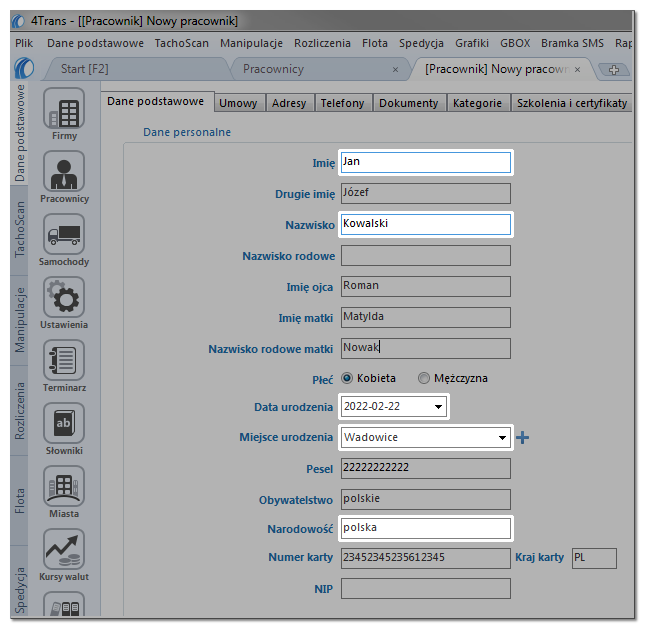
Task: Open the Firmy module icon
Action: click(64, 108)
